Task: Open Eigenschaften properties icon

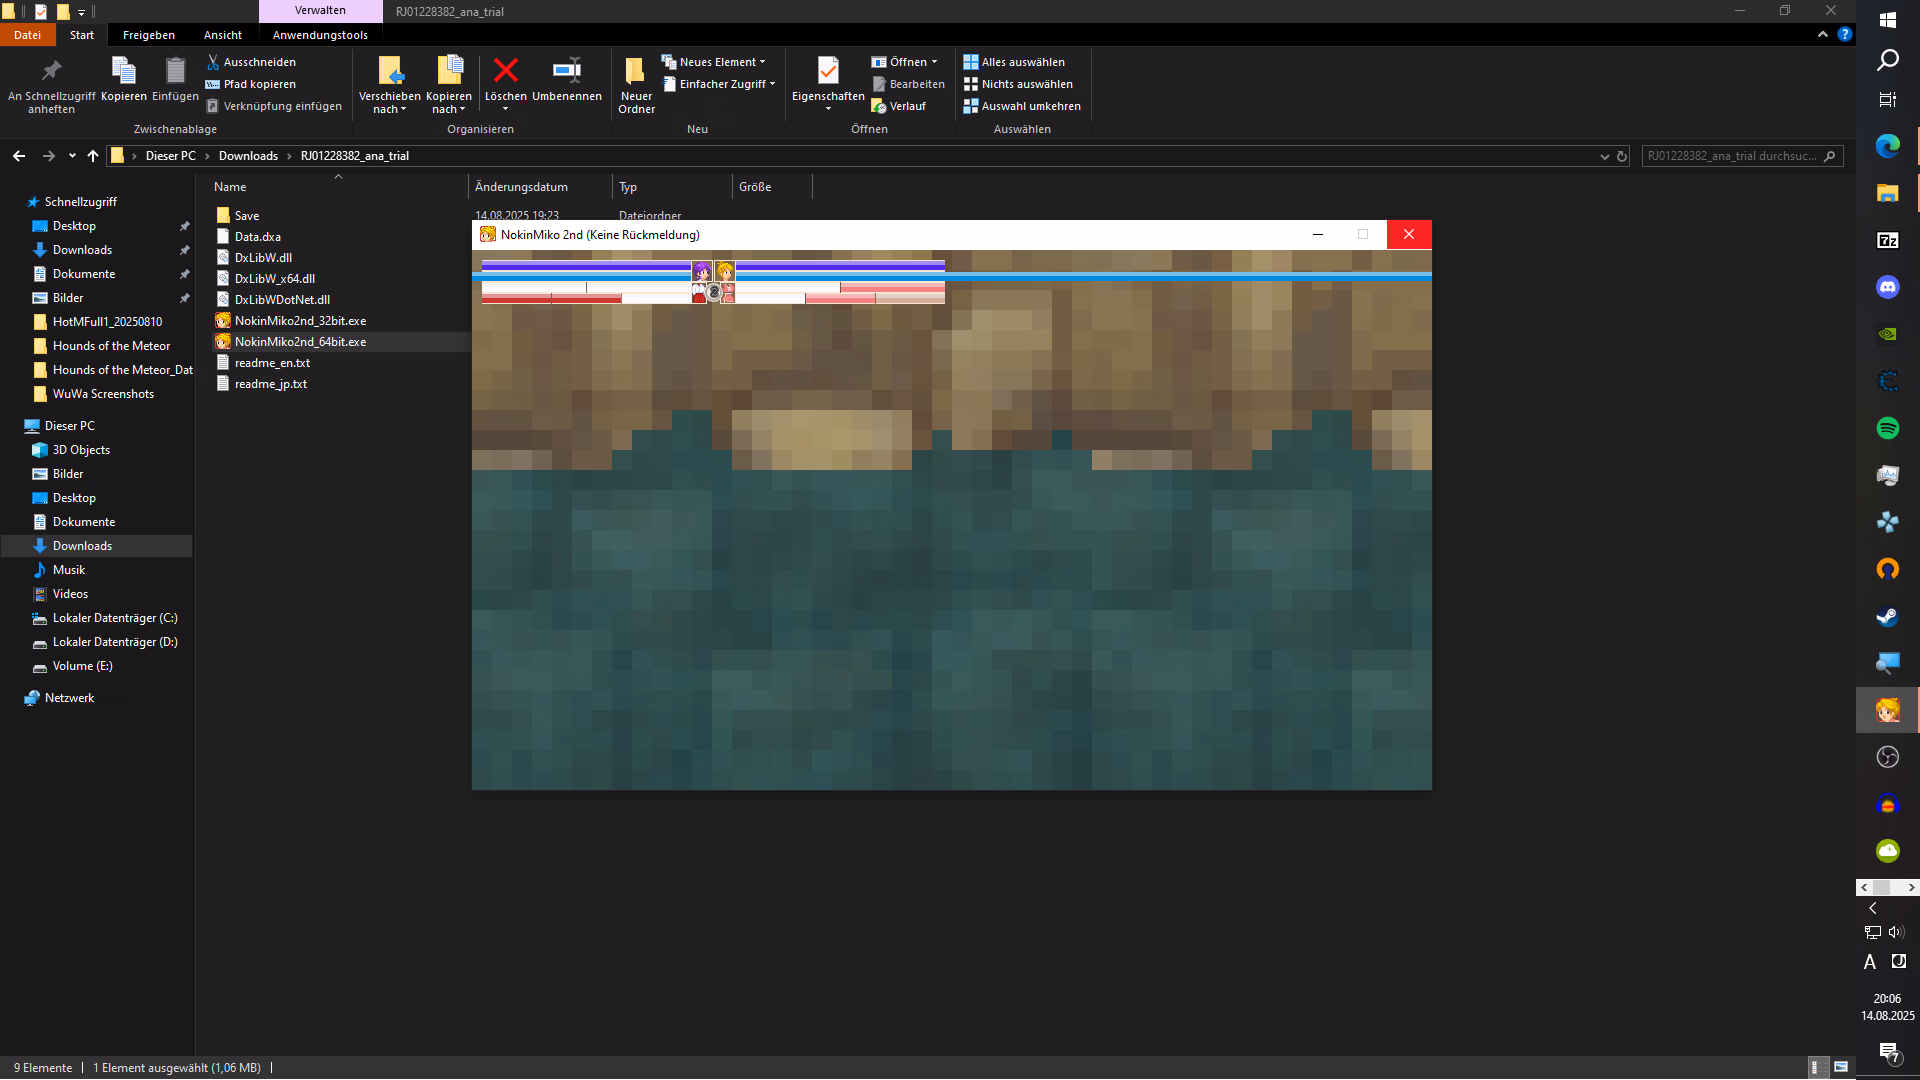Action: 828,71
